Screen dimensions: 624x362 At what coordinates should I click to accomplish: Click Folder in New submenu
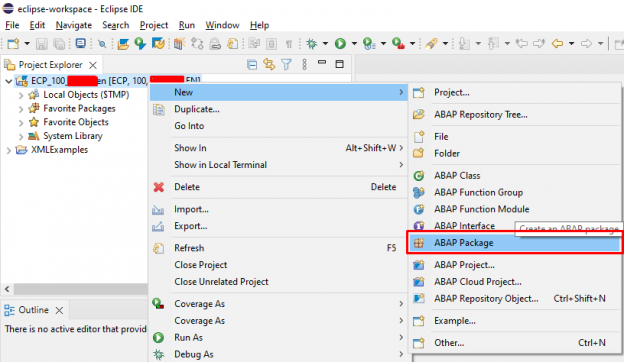click(x=514, y=153)
